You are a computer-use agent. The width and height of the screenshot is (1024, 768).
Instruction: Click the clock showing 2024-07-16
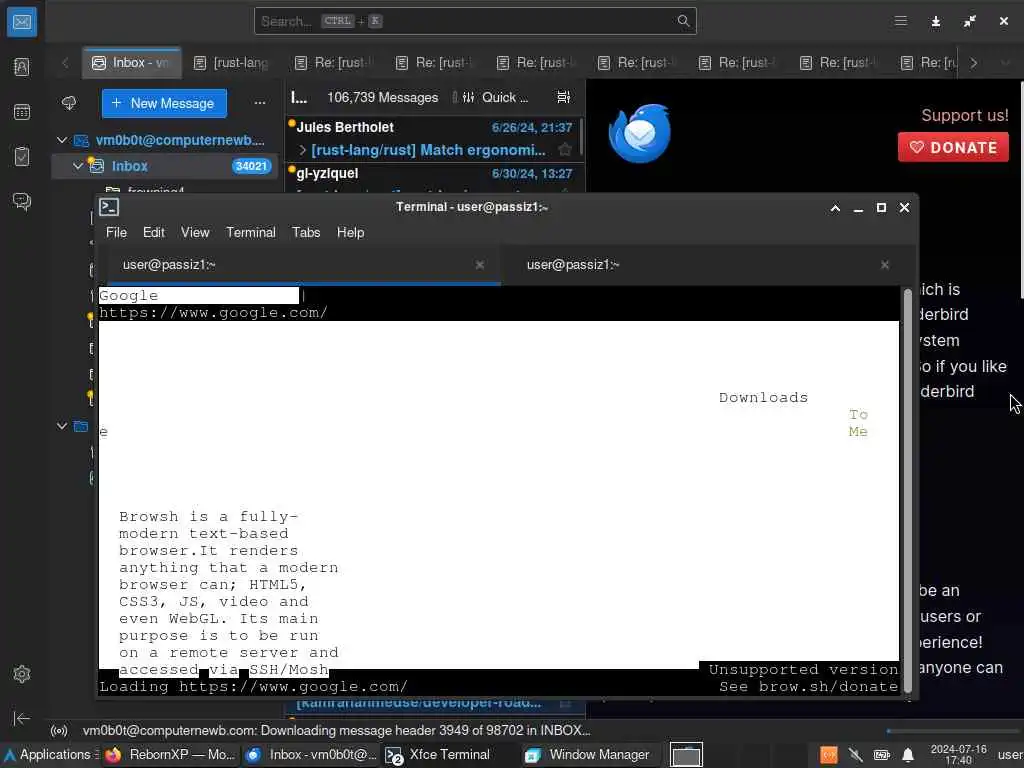(958, 755)
